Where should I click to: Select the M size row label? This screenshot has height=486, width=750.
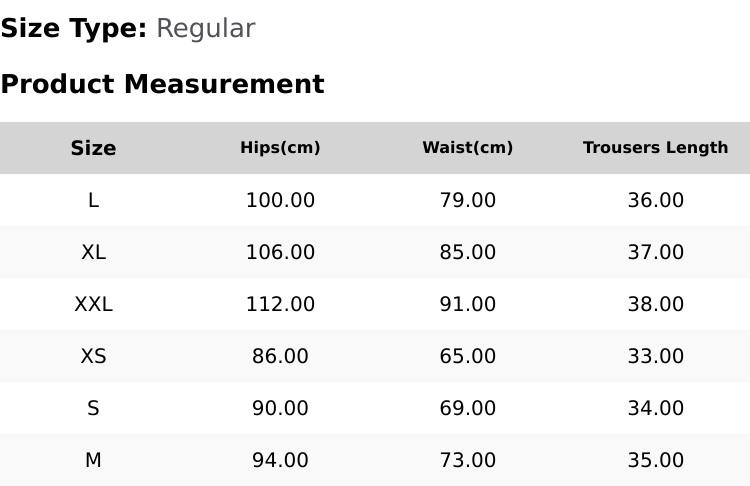tap(93, 460)
